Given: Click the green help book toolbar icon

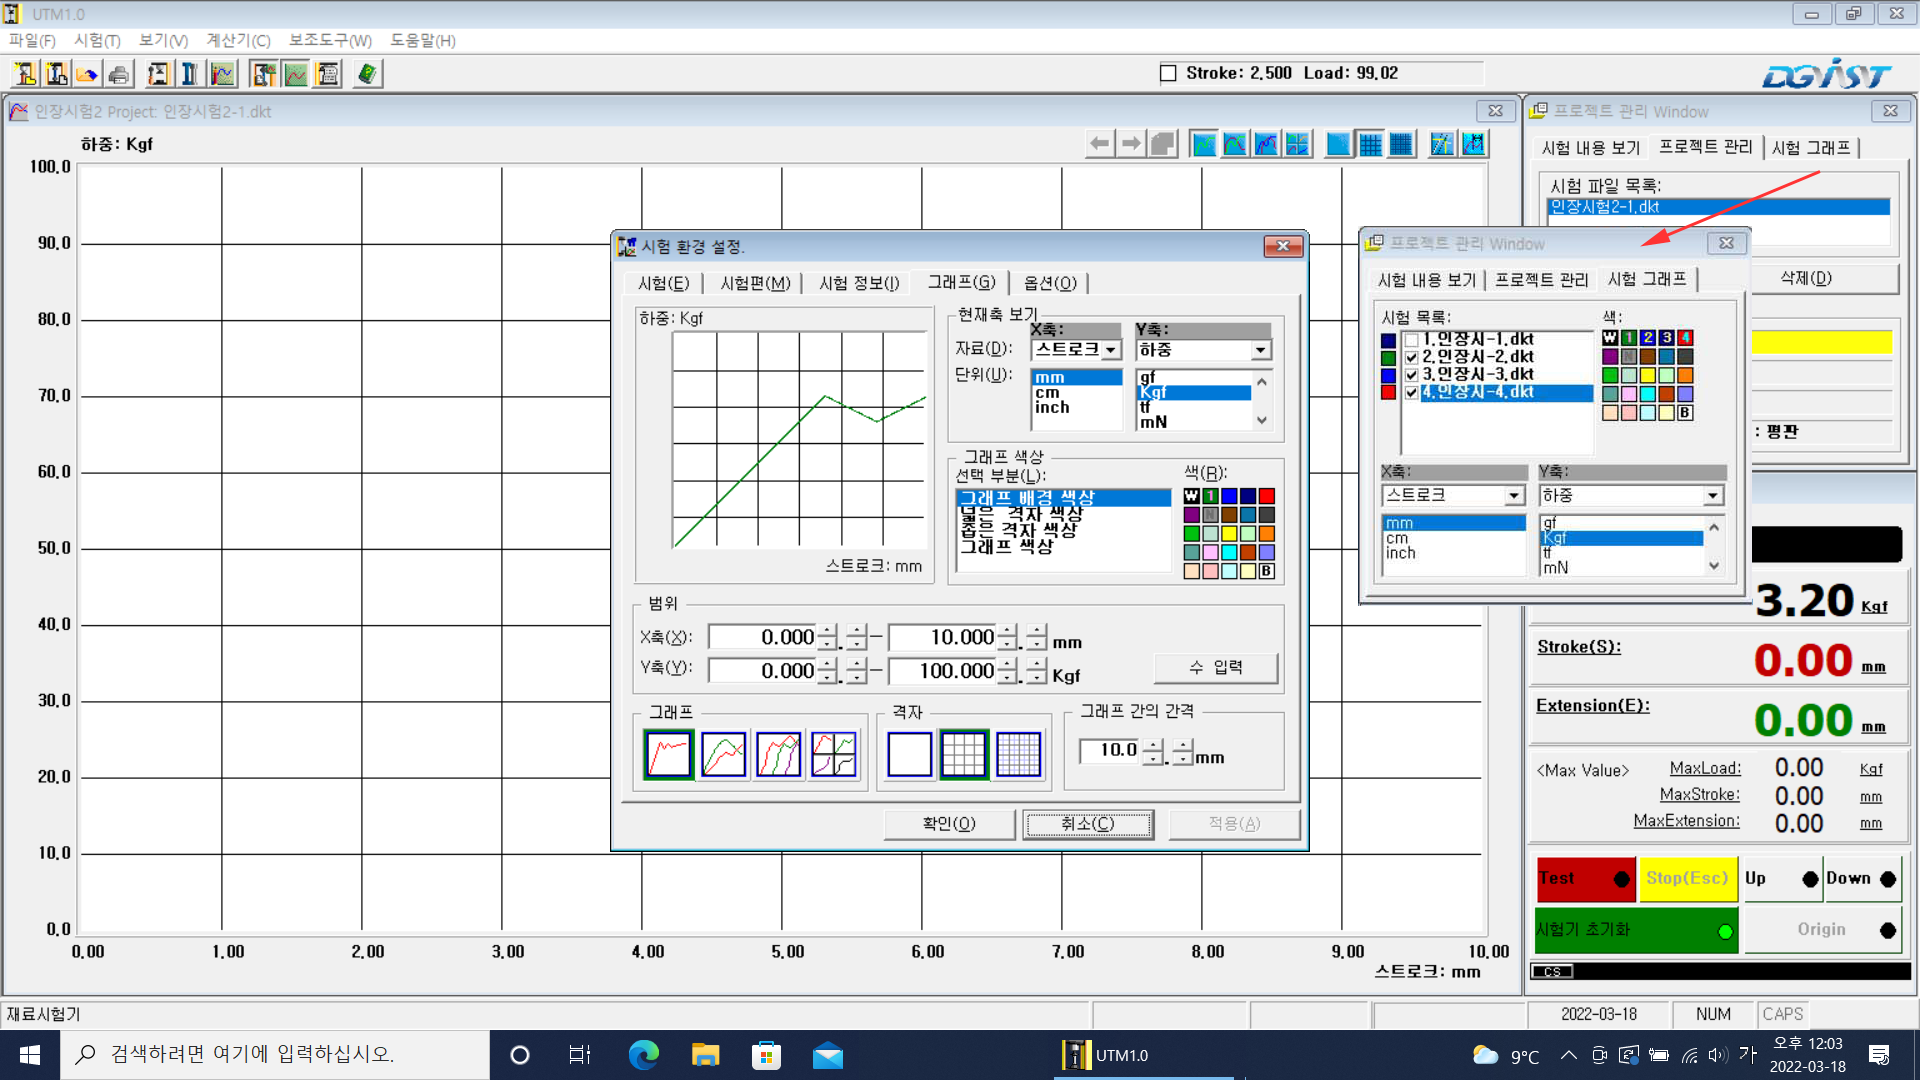Looking at the screenshot, I should click(367, 73).
